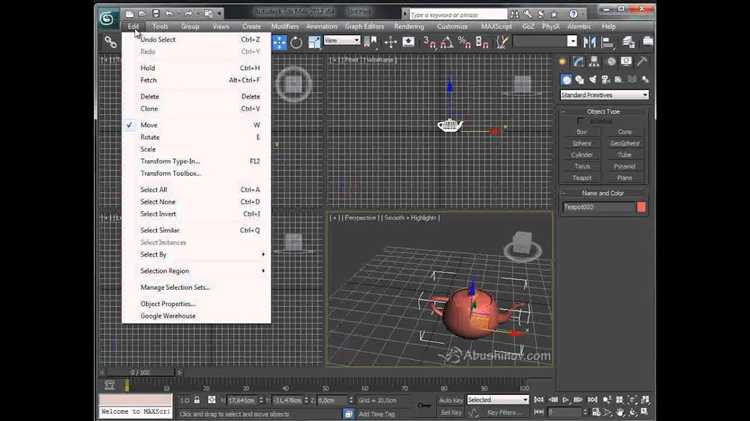
Task: Open the Display command panel
Action: click(x=626, y=62)
